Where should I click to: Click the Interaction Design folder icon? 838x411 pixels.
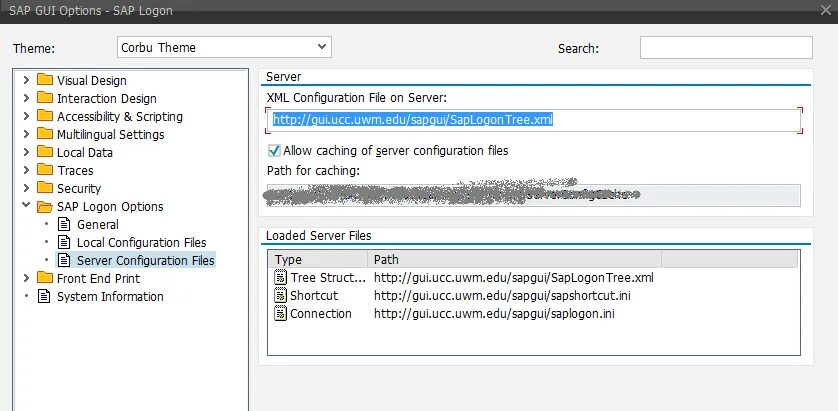point(45,98)
